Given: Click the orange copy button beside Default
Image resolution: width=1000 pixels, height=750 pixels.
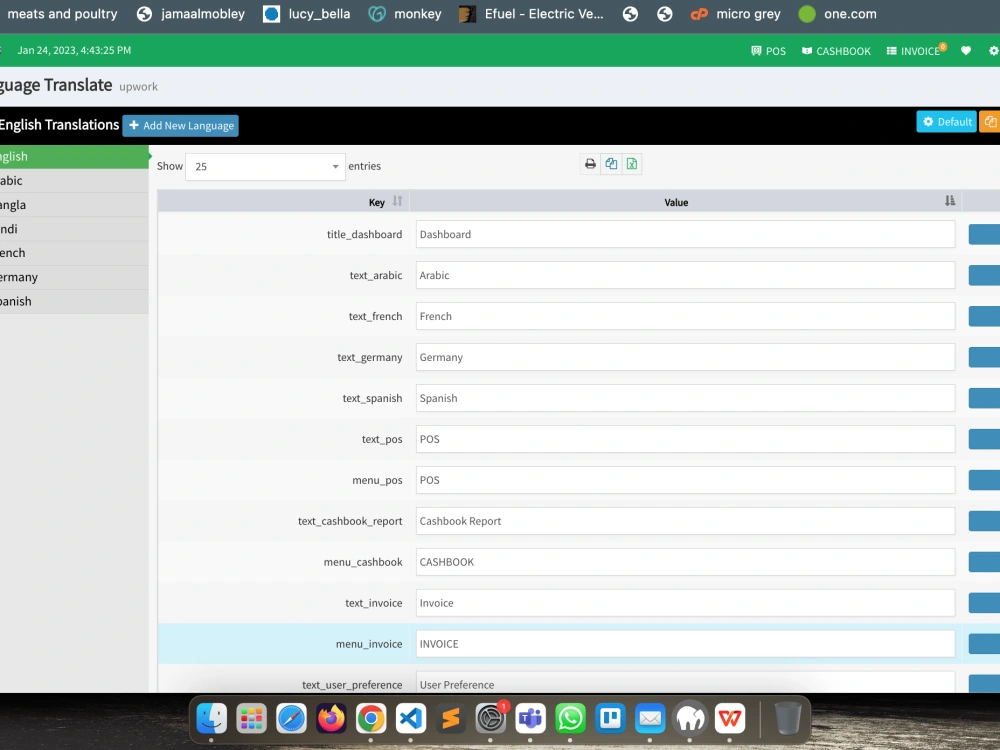Looking at the screenshot, I should [990, 122].
